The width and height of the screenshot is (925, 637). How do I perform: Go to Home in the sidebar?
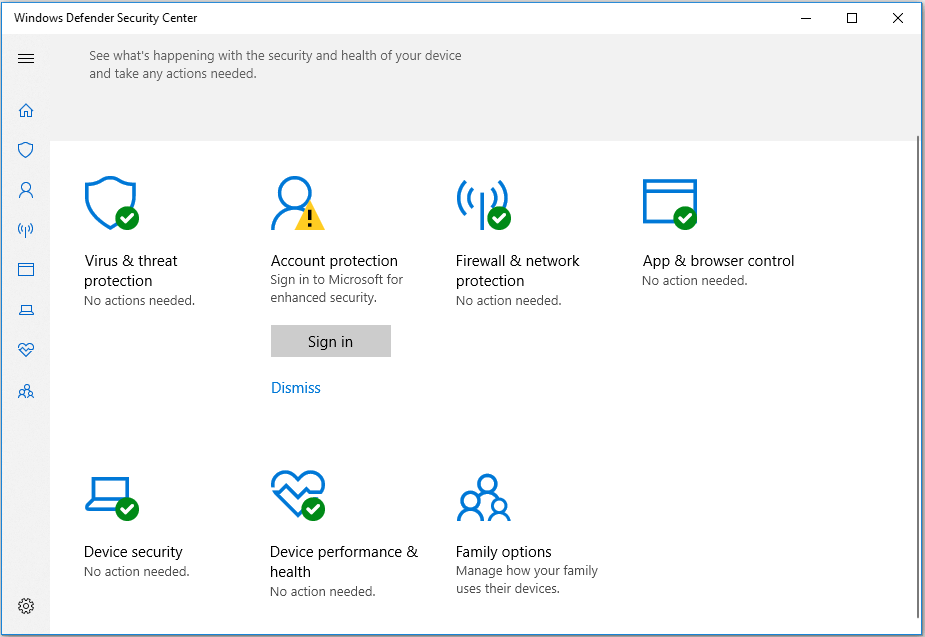[x=26, y=110]
